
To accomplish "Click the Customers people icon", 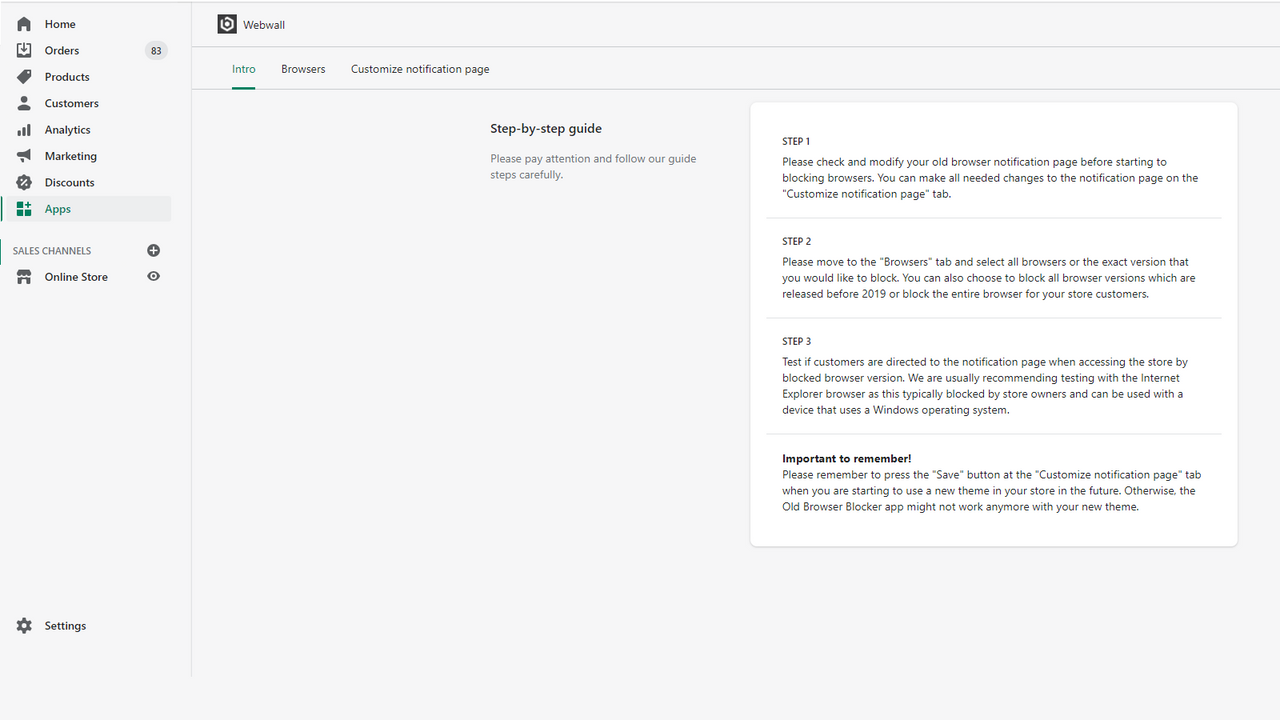I will tap(23, 103).
